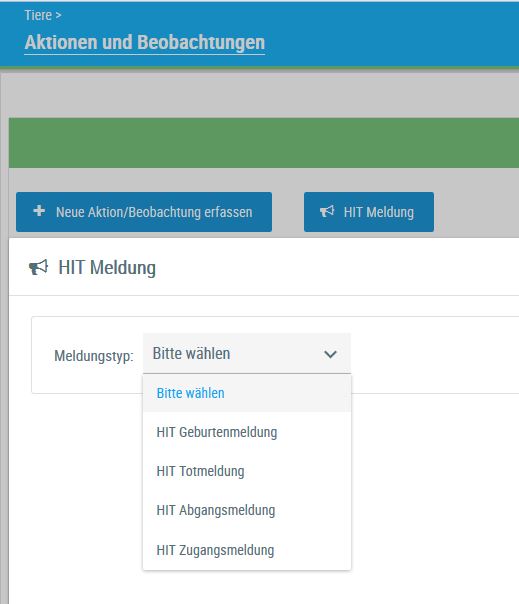Open the Tiere breadcrumb link
Image resolution: width=519 pixels, height=604 pixels.
click(38, 15)
